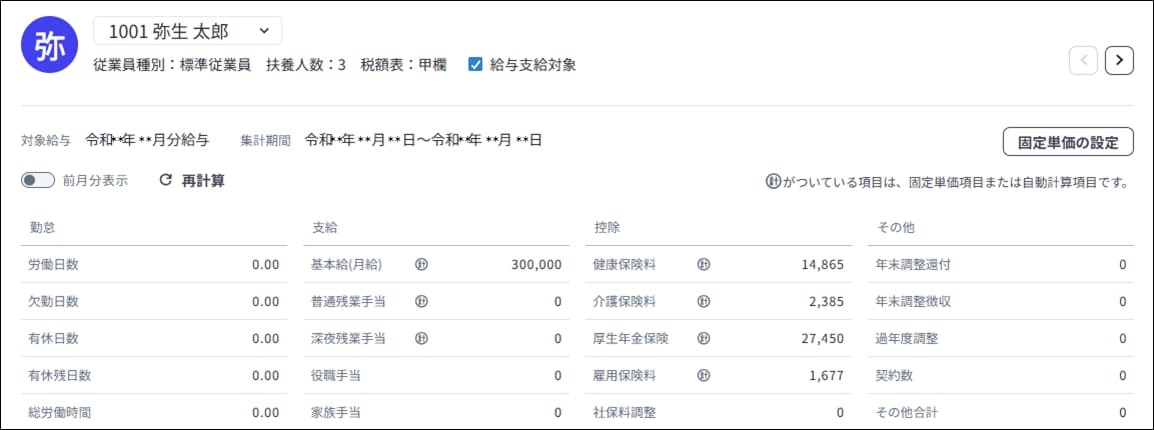Screen dimensions: 1154x430
Task: Uncheck the 給与支給対象 checkbox
Action: click(x=476, y=65)
